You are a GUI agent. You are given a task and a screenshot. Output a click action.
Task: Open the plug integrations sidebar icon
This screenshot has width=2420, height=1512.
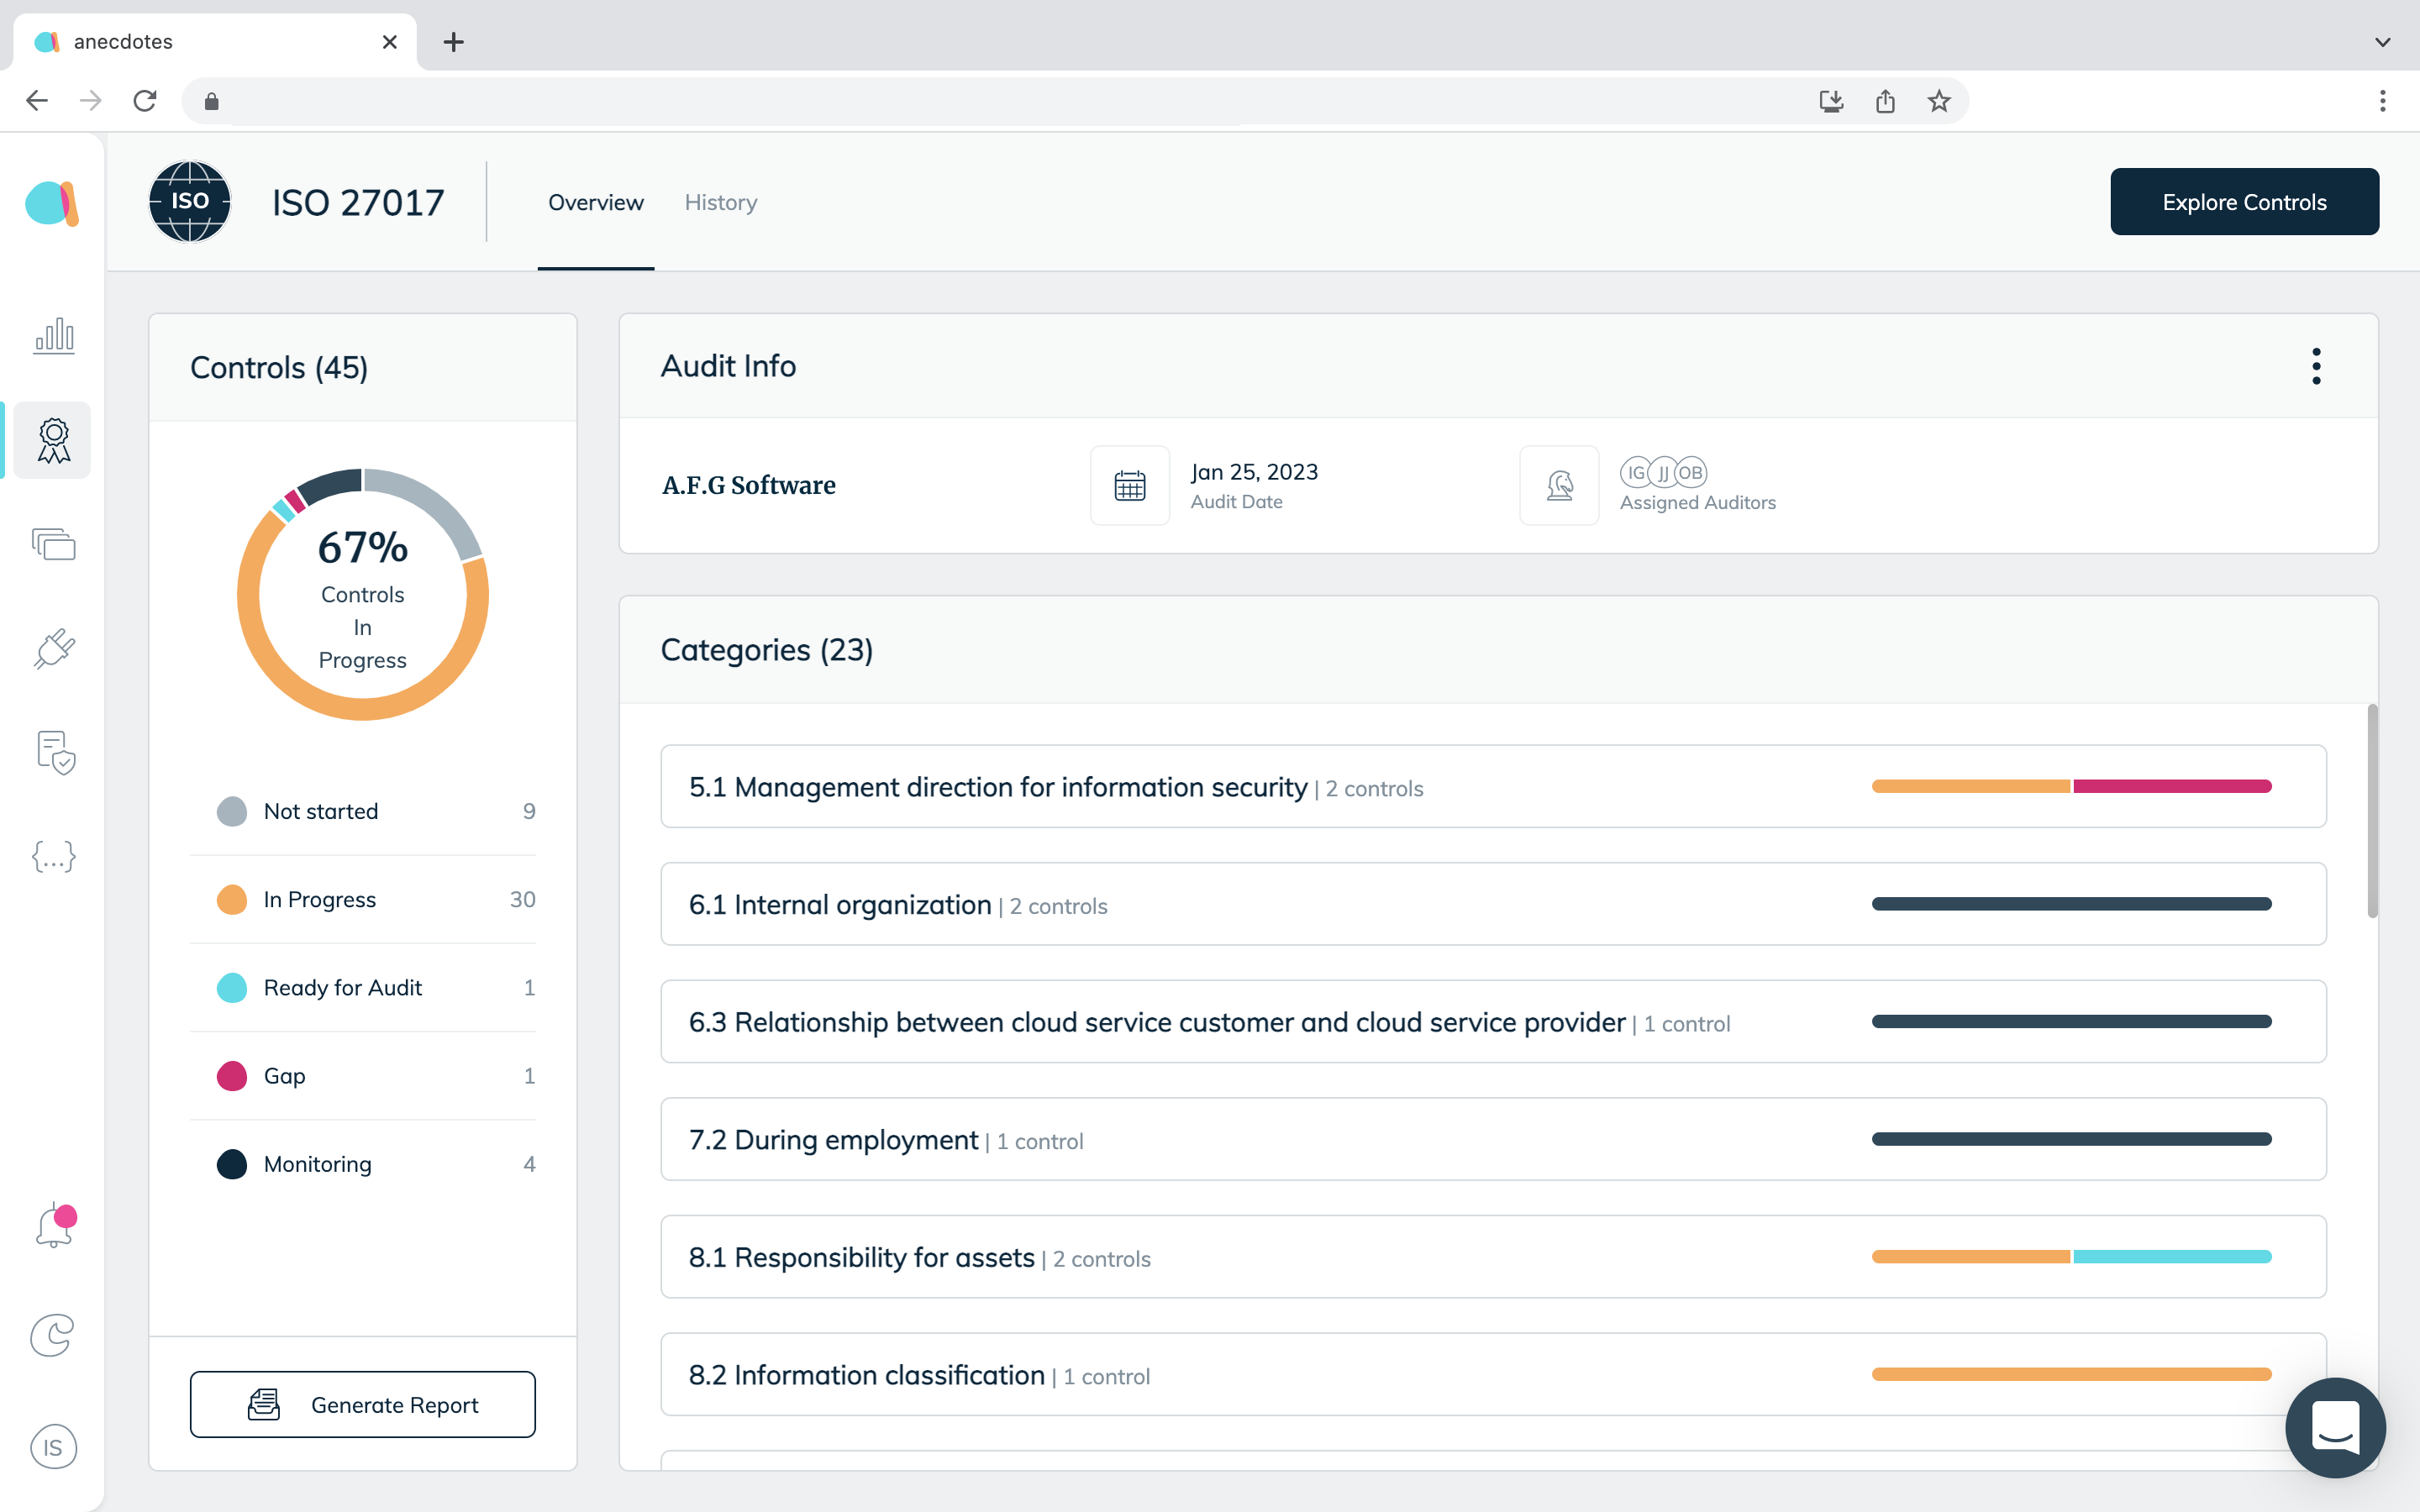[54, 649]
